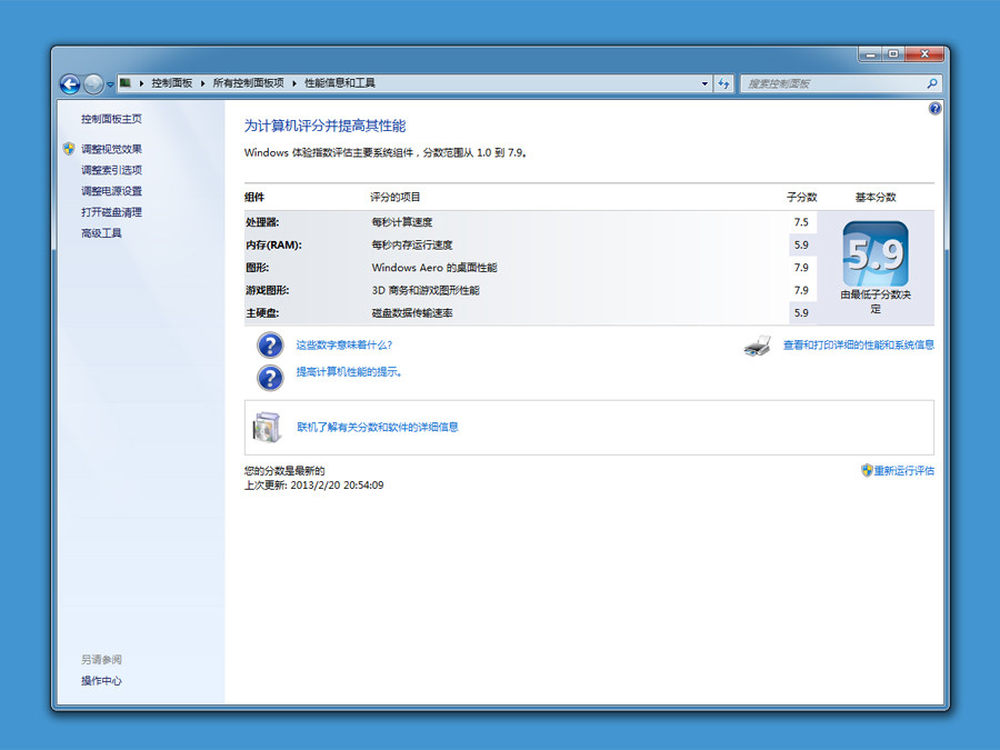This screenshot has height=750, width=1000.
Task: Click the question icon beside 这些数字意味着什么
Action: (270, 345)
